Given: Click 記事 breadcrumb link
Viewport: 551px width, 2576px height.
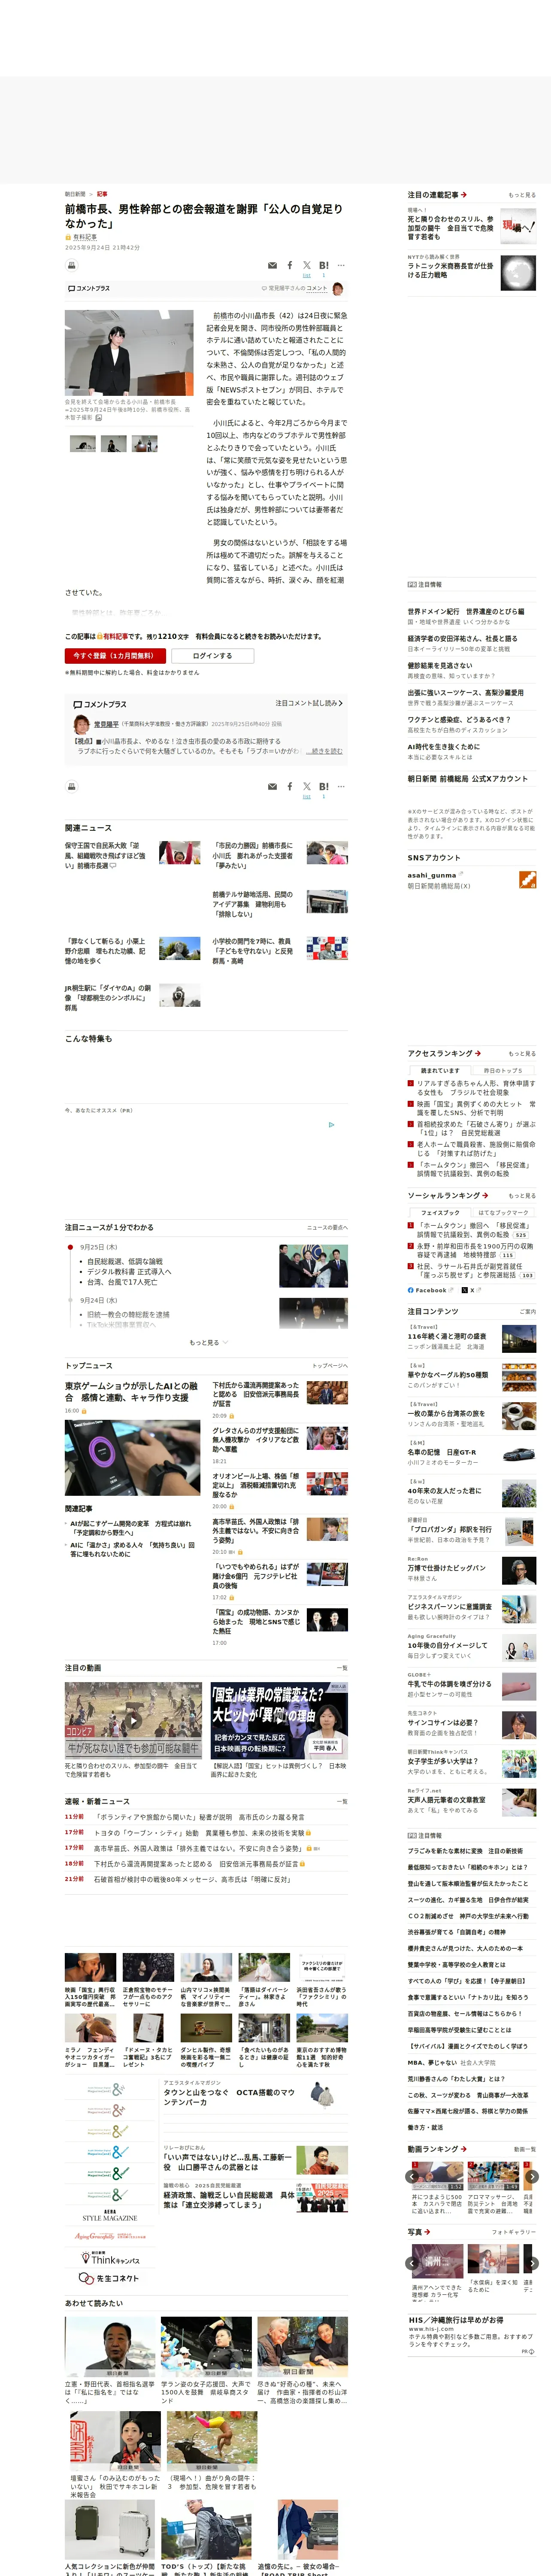Looking at the screenshot, I should click(x=102, y=194).
